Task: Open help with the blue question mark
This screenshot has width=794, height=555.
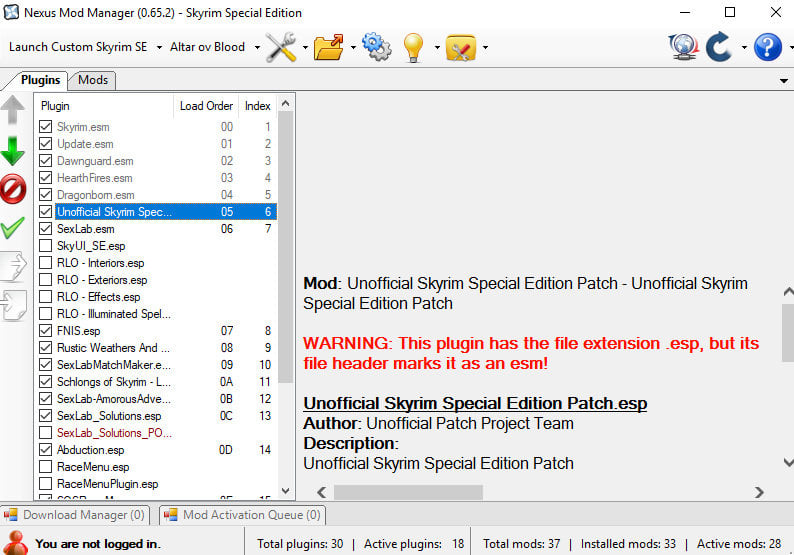Action: pos(768,47)
